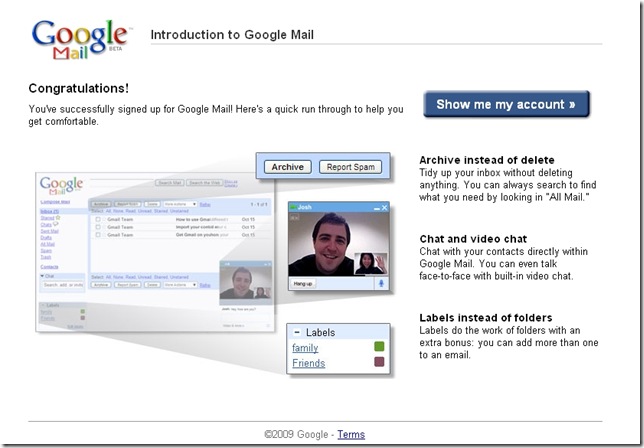This screenshot has height=448, width=644.
Task: Tick checkbox for the 'Get Gmail on your phone' email
Action: tap(98, 235)
